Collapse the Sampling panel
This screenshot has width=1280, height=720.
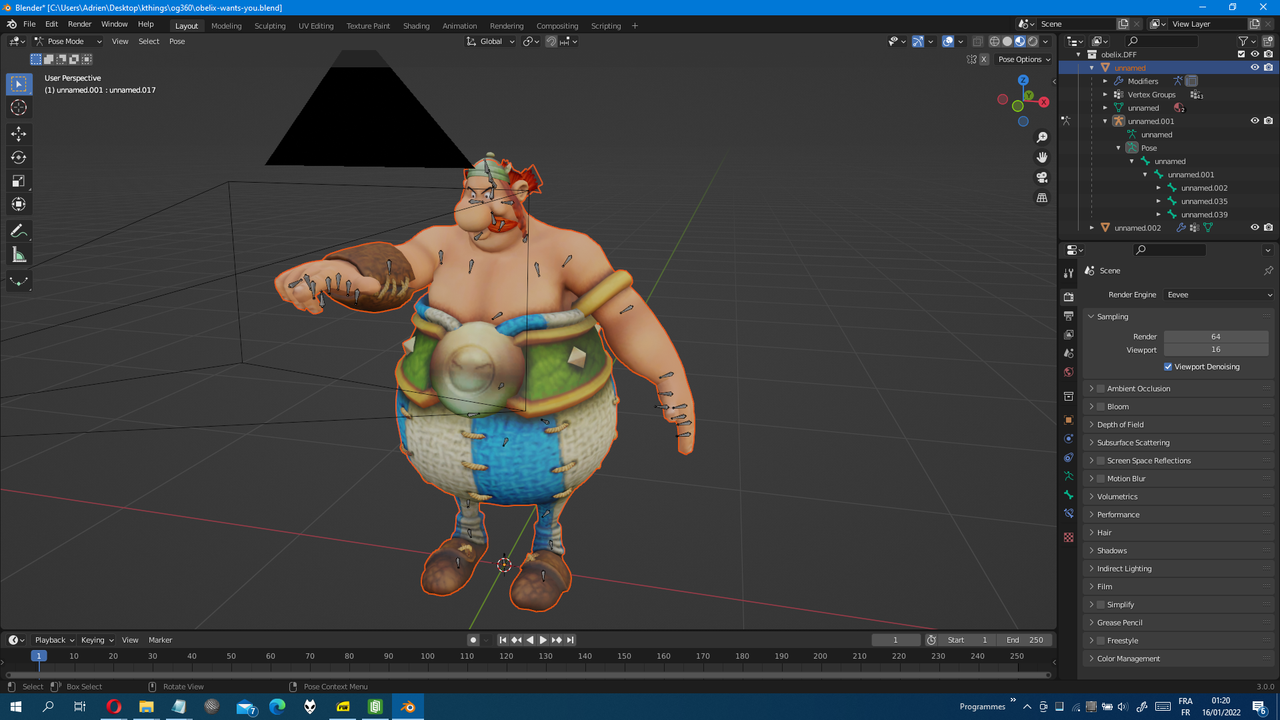(x=1111, y=317)
